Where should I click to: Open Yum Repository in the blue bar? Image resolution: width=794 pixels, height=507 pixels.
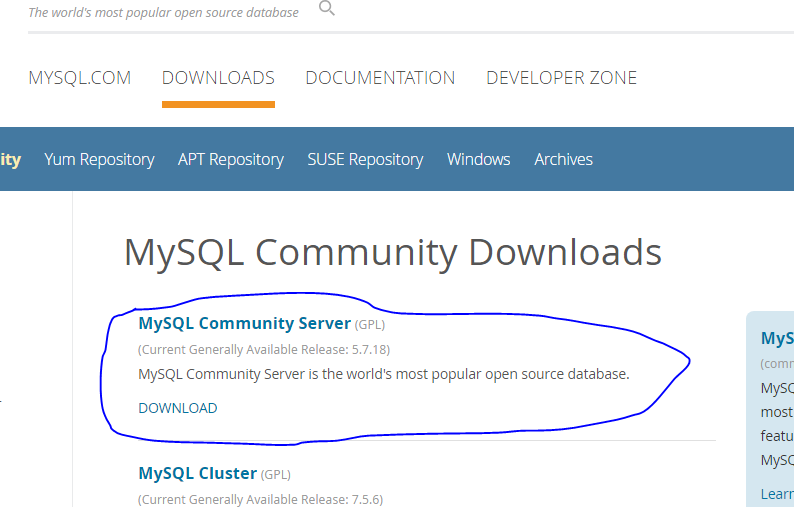tap(99, 160)
